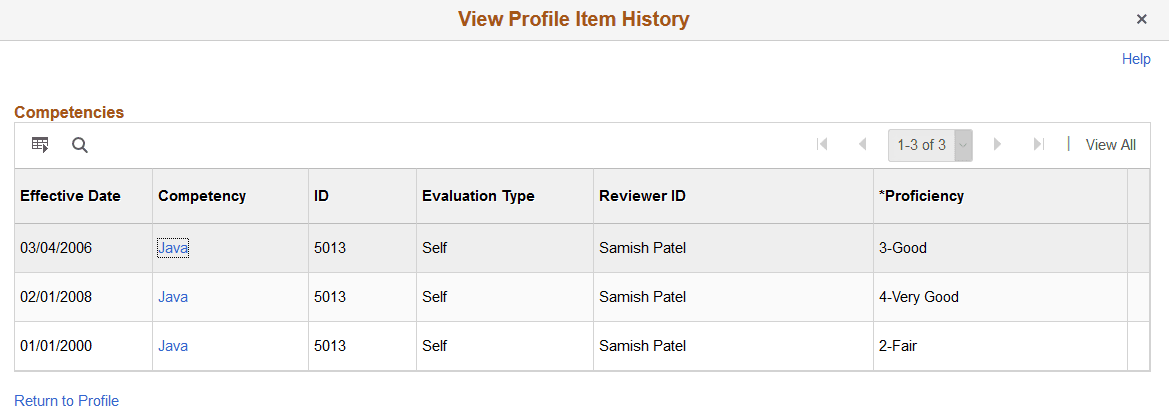This screenshot has width=1169, height=417.
Task: Go to last page arrow icon
Action: (1038, 145)
